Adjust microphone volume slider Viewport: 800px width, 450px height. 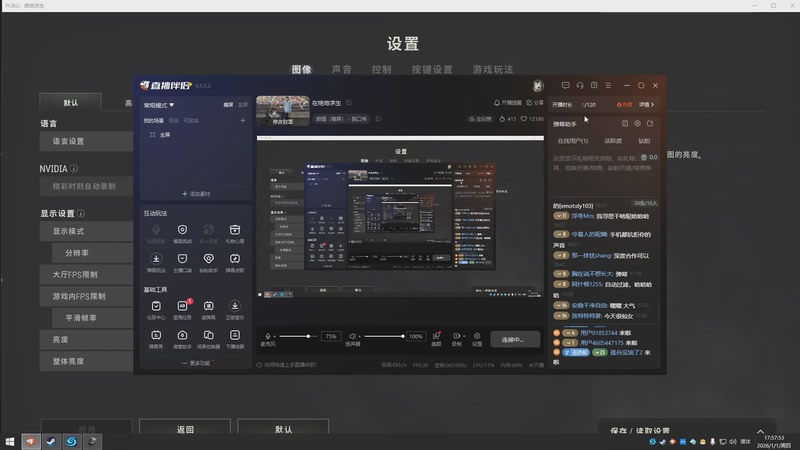click(x=296, y=336)
